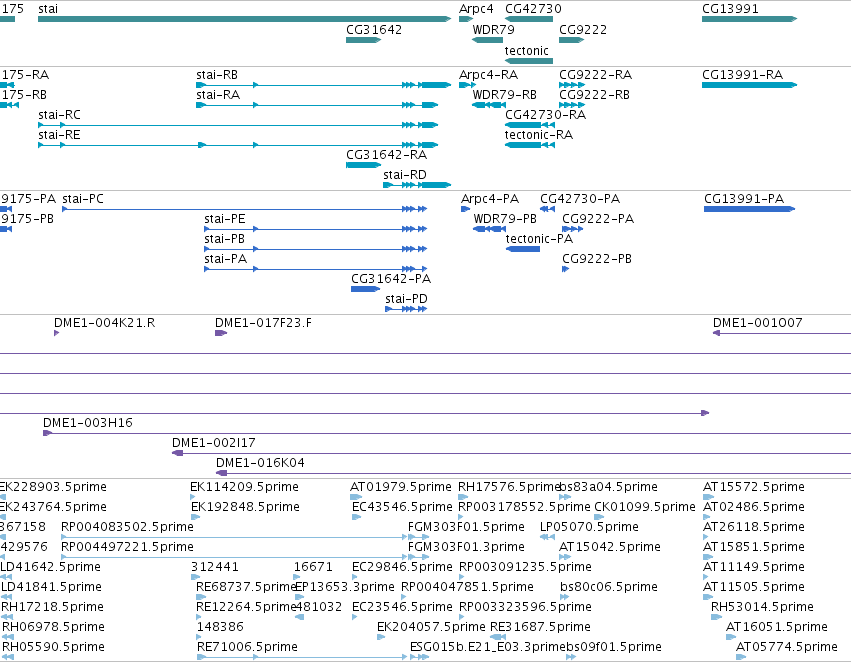851x662 pixels.
Task: Click transcript stai-RC label
Action: 59,115
